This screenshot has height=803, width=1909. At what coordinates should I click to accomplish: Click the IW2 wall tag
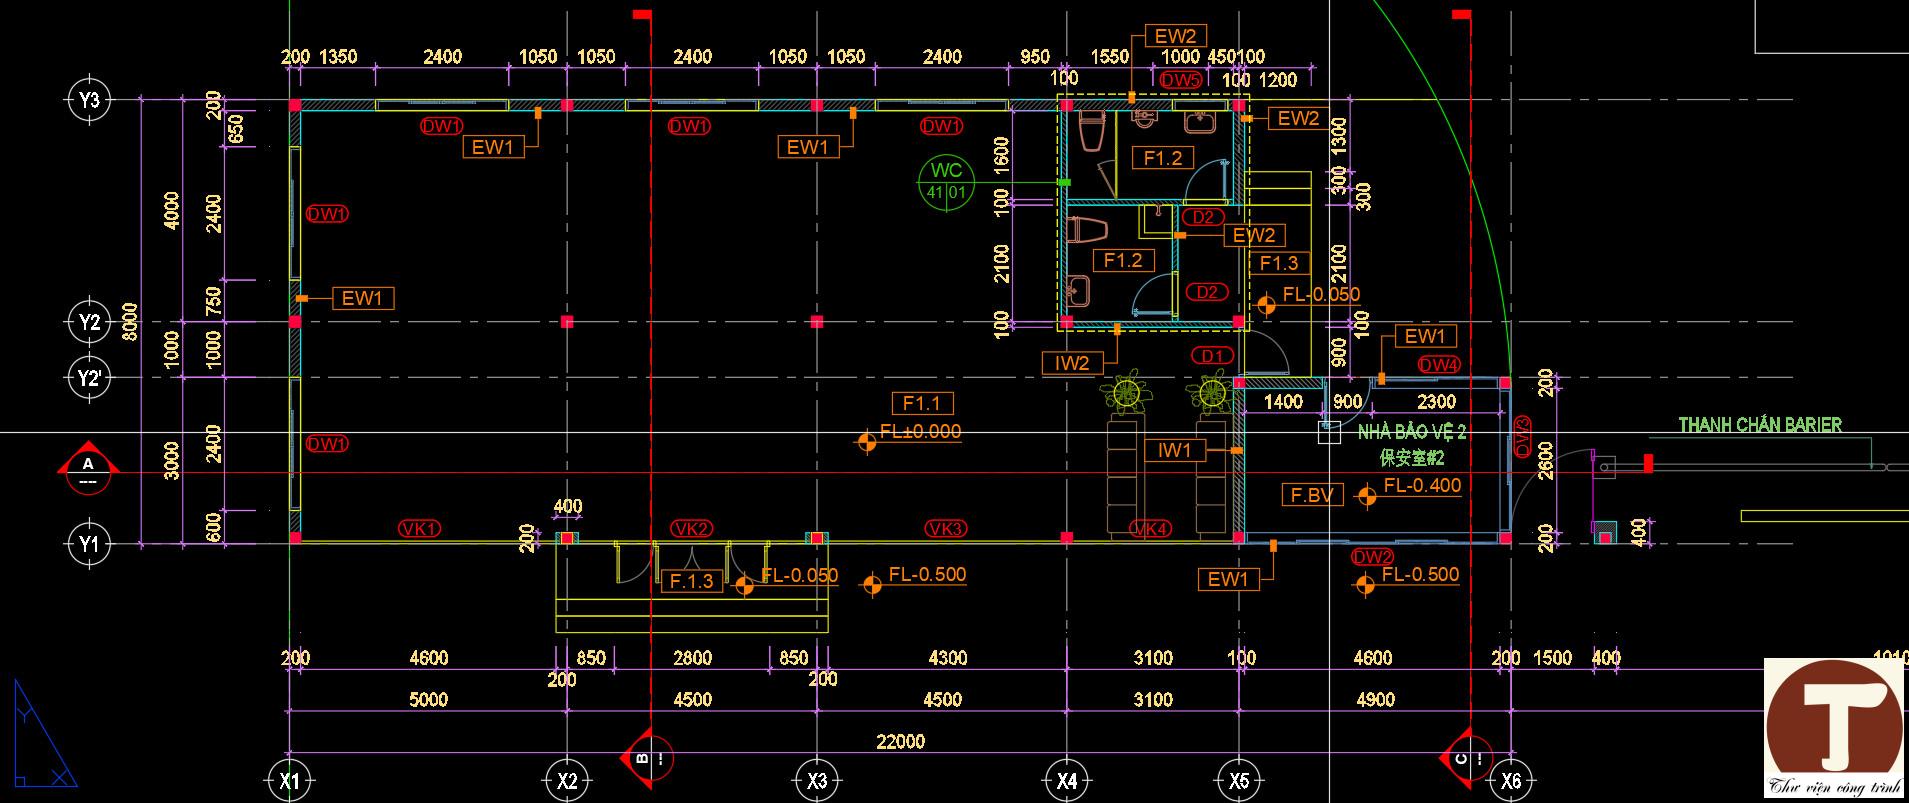pyautogui.click(x=1072, y=364)
